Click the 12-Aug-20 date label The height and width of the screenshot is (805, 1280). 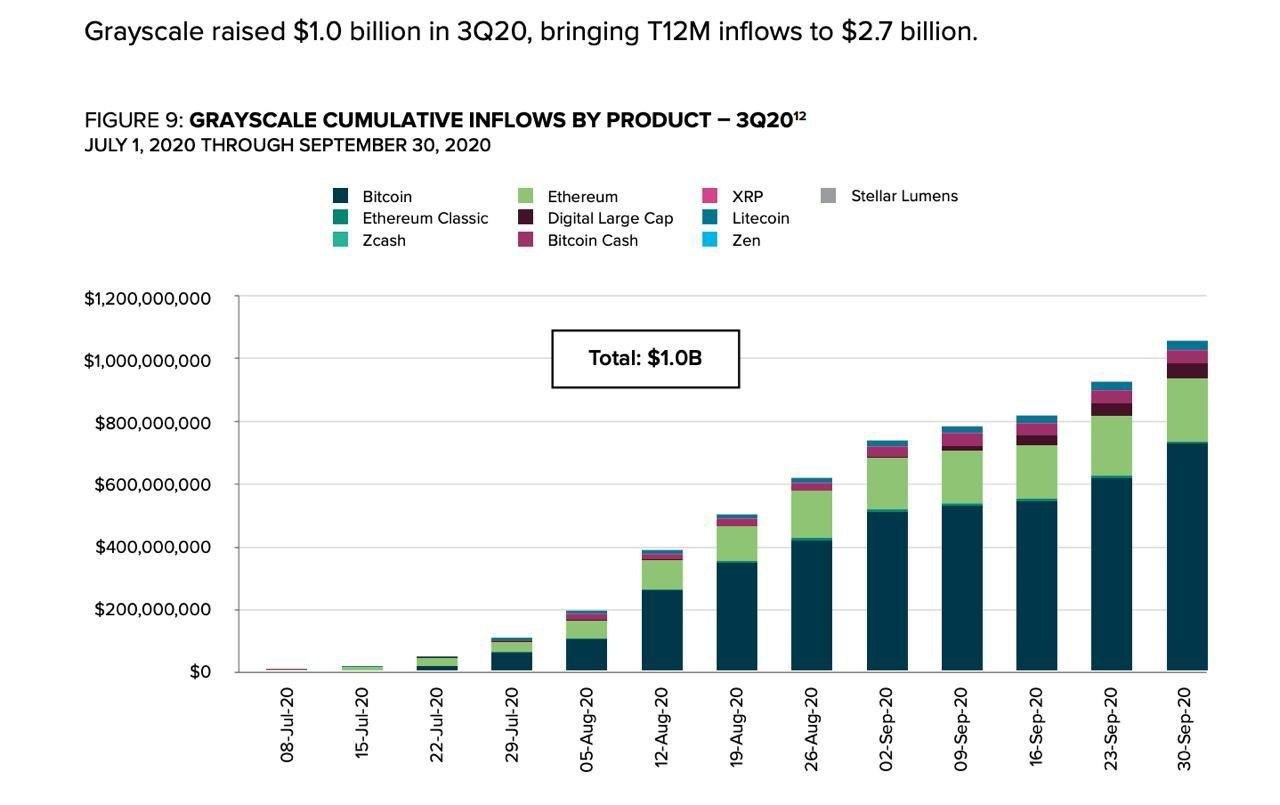(662, 728)
